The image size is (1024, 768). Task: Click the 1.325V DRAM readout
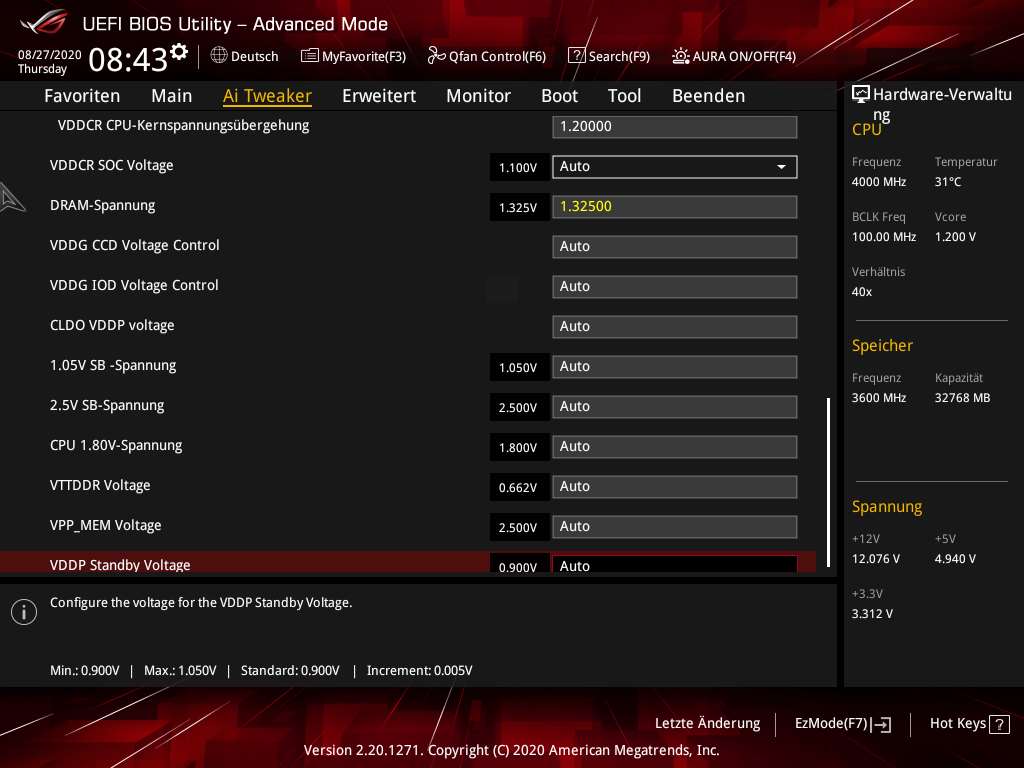point(518,208)
